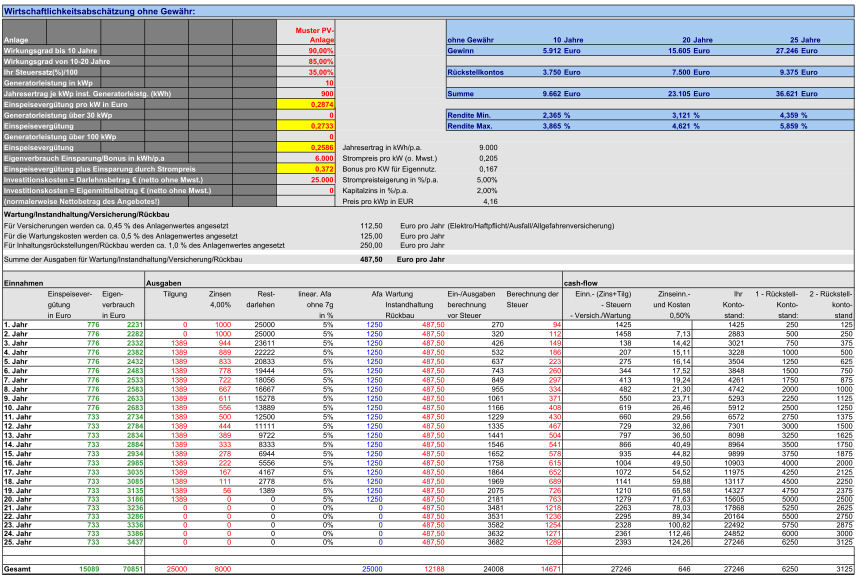
Task: Select the Kapitalzins value 2,00%
Action: (487, 191)
